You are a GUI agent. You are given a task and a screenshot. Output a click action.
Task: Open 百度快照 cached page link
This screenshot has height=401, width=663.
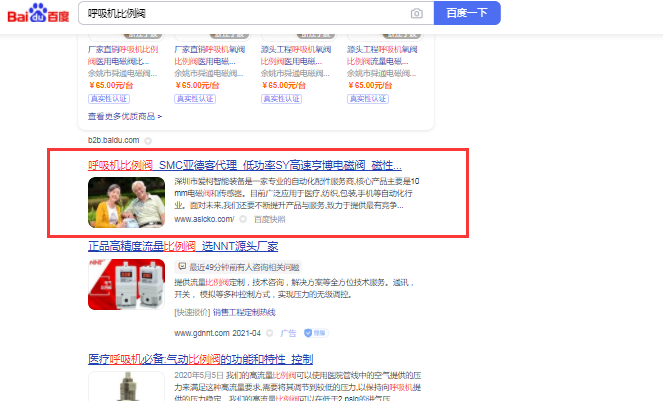269,220
